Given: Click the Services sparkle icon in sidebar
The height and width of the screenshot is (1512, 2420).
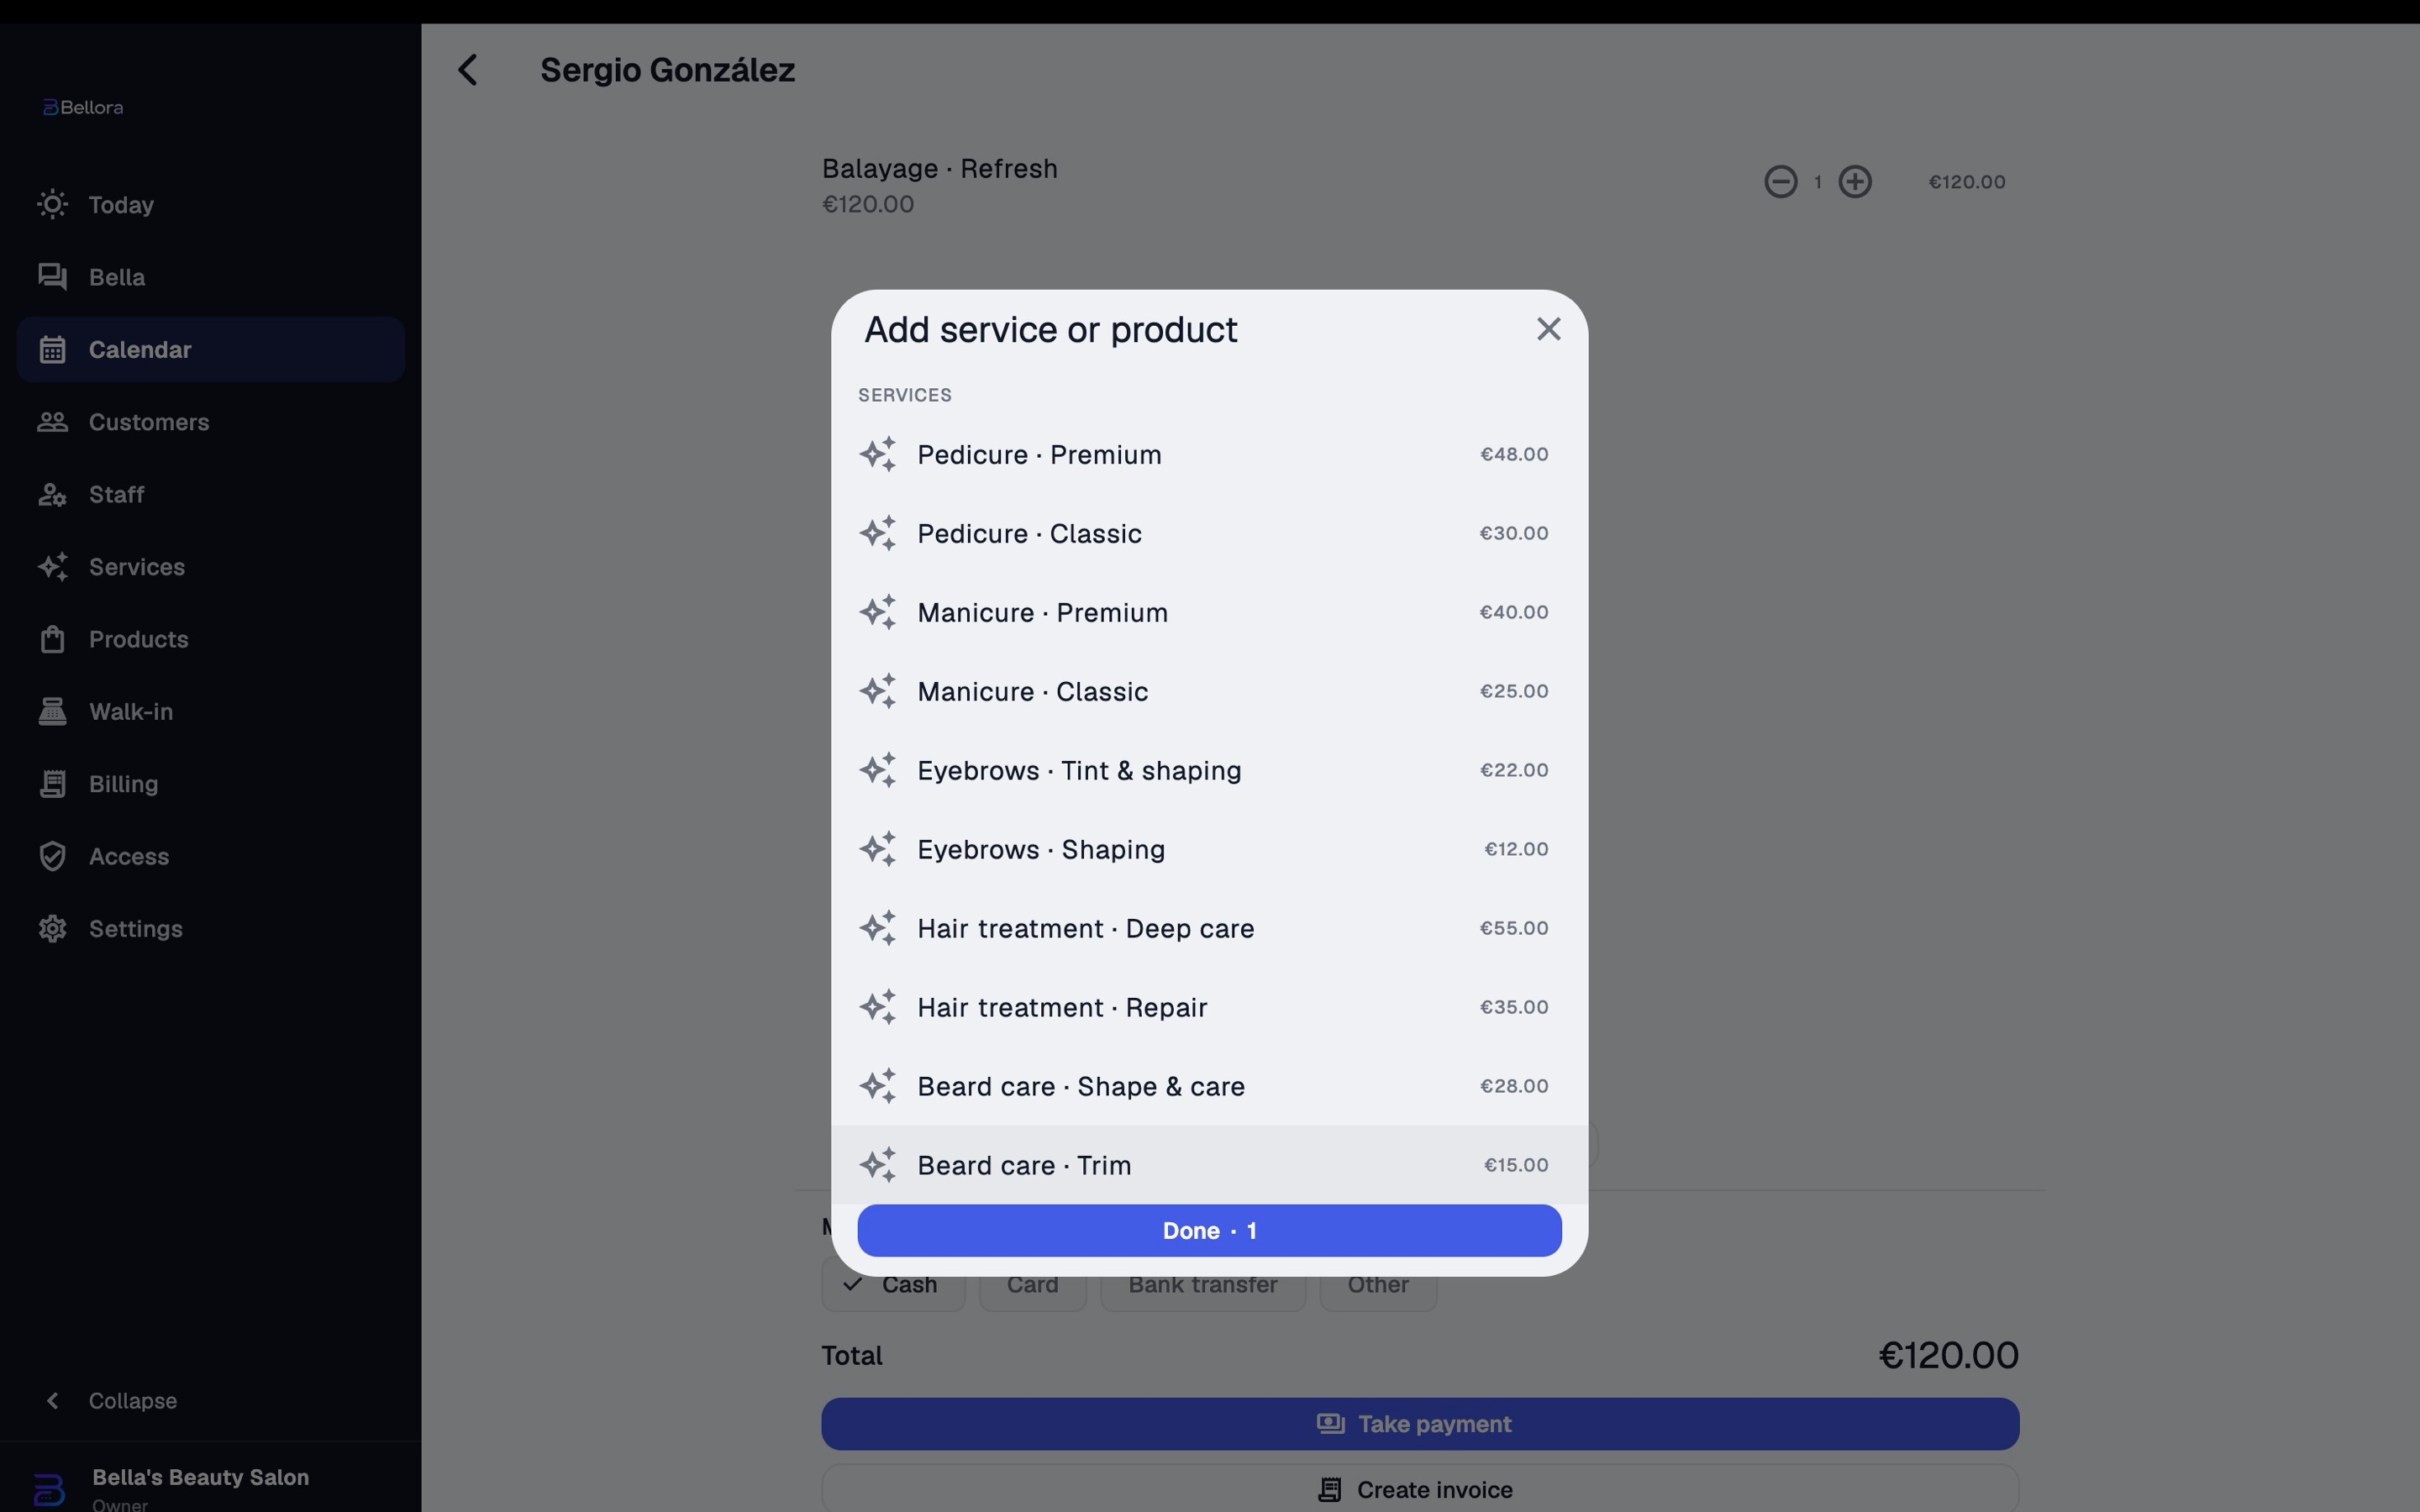Looking at the screenshot, I should (x=52, y=567).
